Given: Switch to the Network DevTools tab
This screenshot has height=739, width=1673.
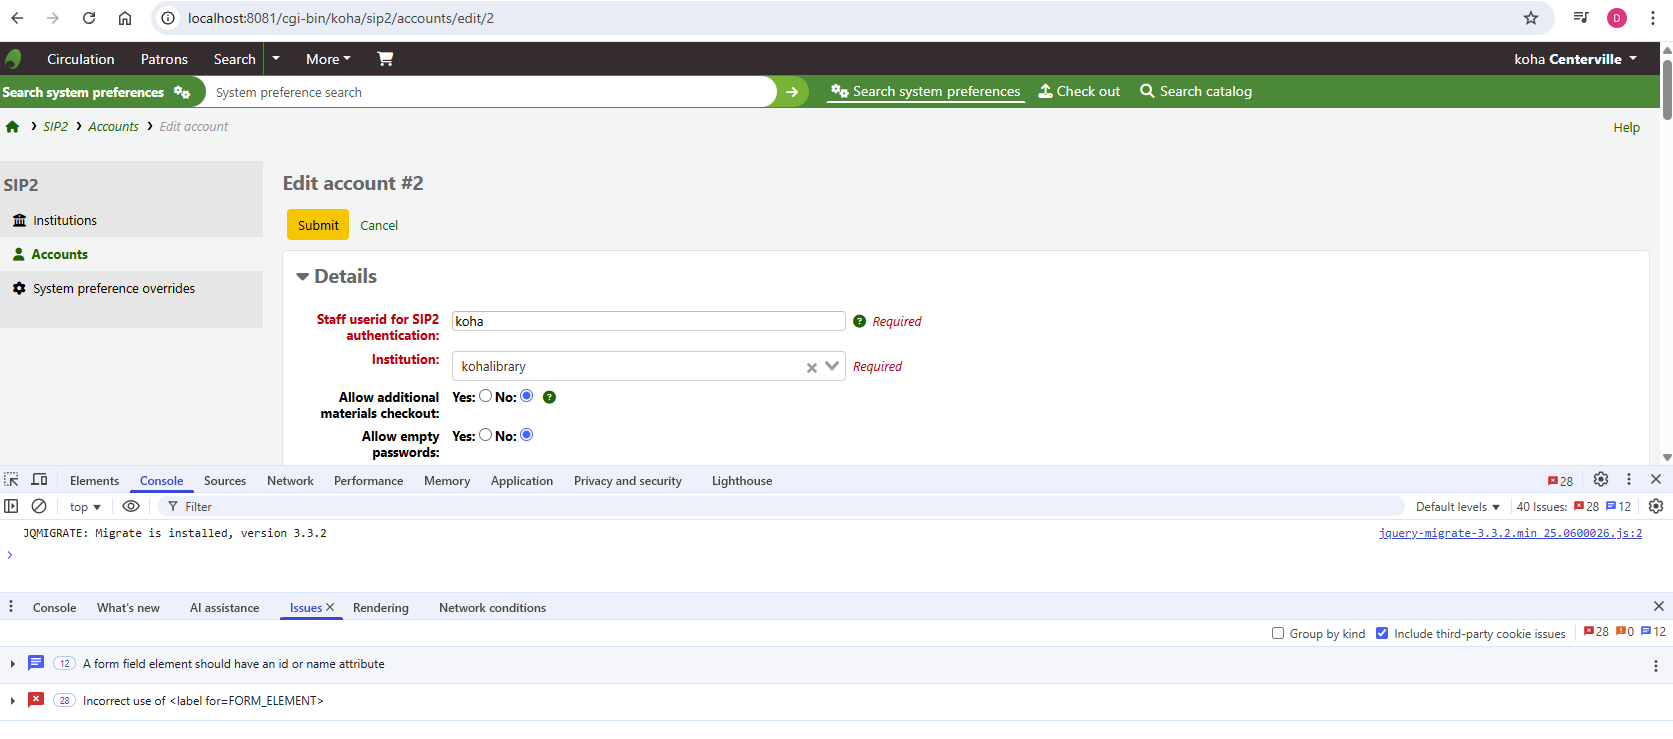Looking at the screenshot, I should [x=290, y=481].
